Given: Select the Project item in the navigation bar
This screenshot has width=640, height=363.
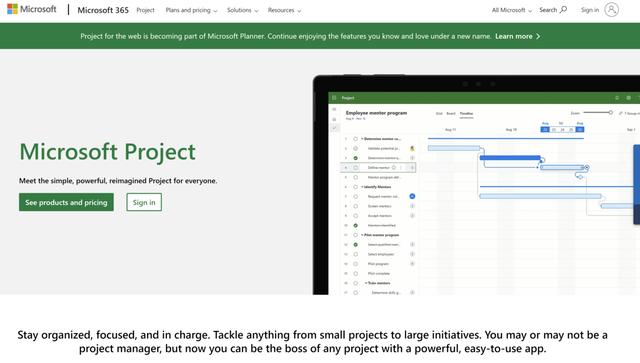Looking at the screenshot, I should pos(145,10).
